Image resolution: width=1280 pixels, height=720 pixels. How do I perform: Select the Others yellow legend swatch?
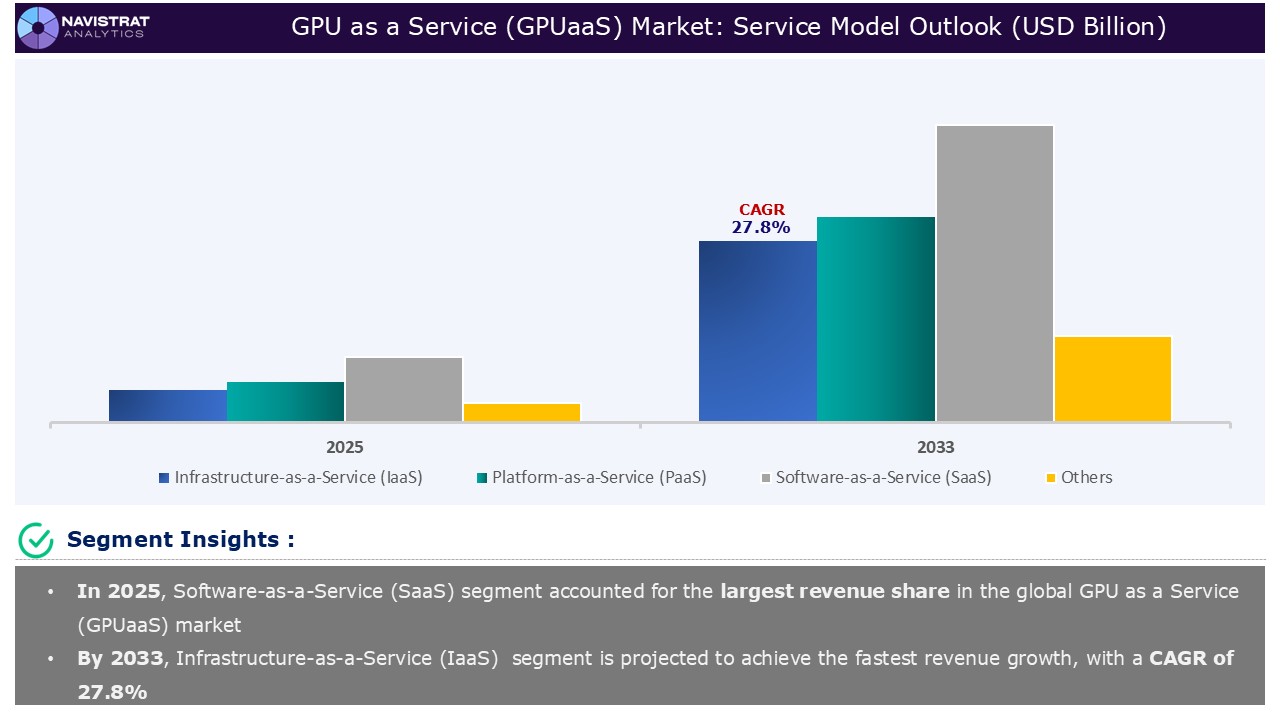pyautogui.click(x=1051, y=478)
